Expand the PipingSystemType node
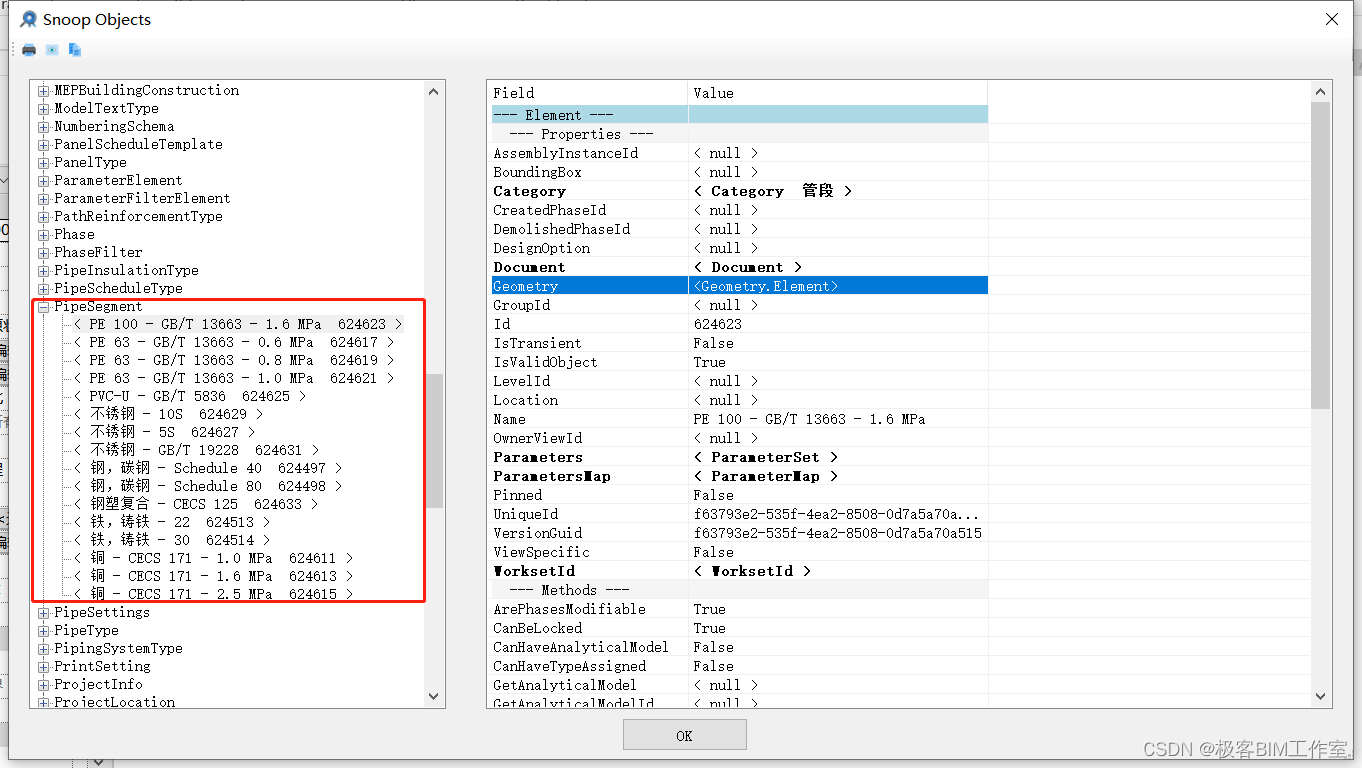Image resolution: width=1362 pixels, height=768 pixels. pyautogui.click(x=44, y=649)
